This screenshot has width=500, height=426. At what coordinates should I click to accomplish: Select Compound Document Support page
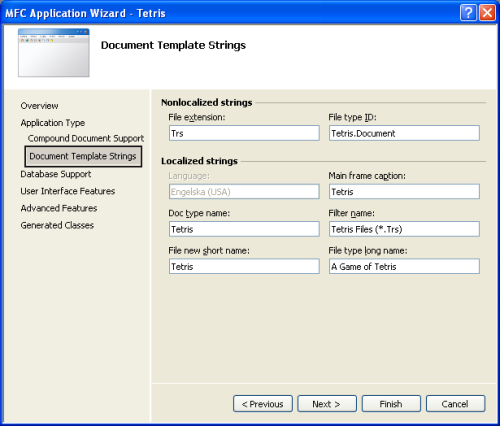pos(86,138)
